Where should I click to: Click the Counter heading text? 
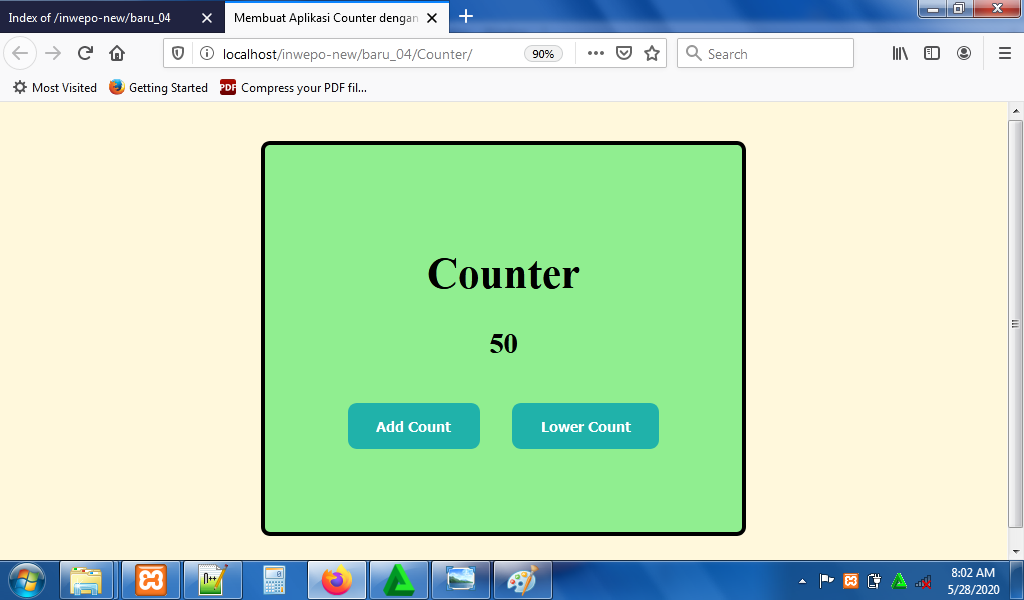[504, 274]
